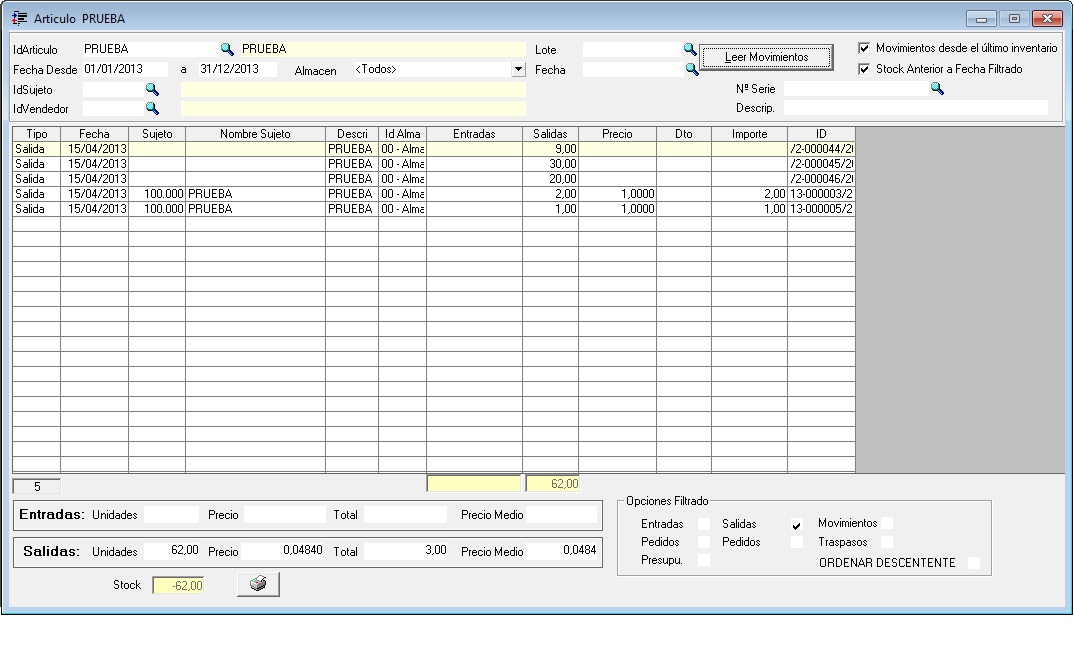The image size is (1074, 648).
Task: Click the Lote input field
Action: click(632, 49)
